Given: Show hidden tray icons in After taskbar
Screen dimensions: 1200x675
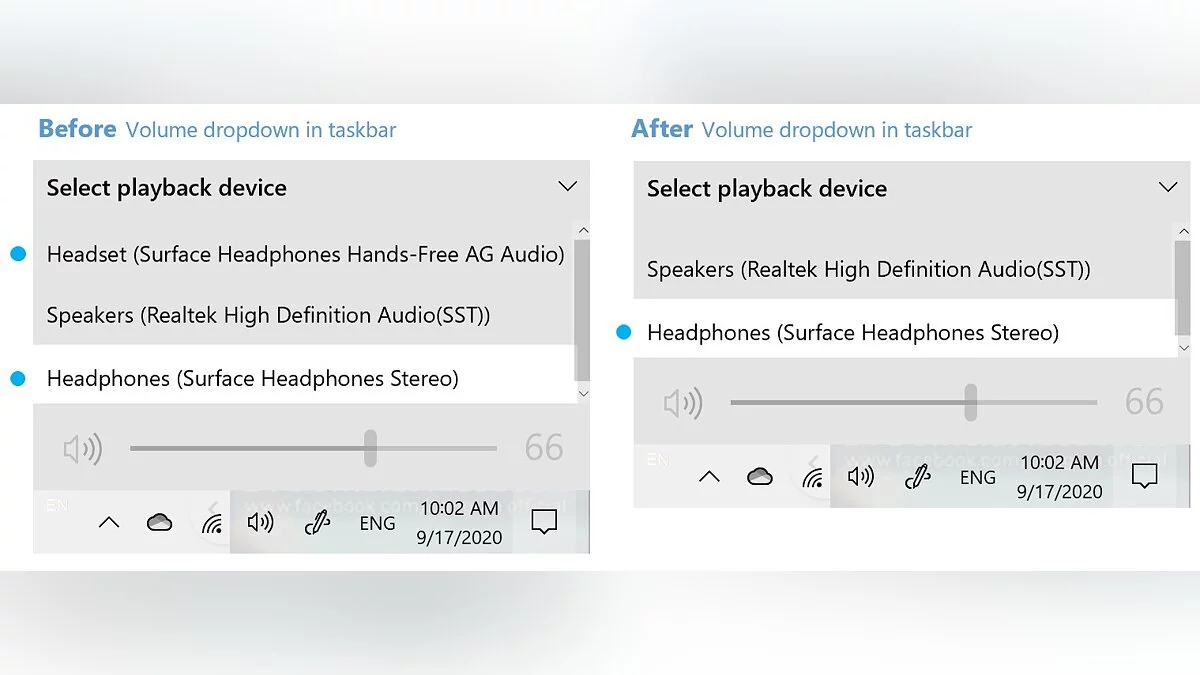Looking at the screenshot, I should point(709,477).
